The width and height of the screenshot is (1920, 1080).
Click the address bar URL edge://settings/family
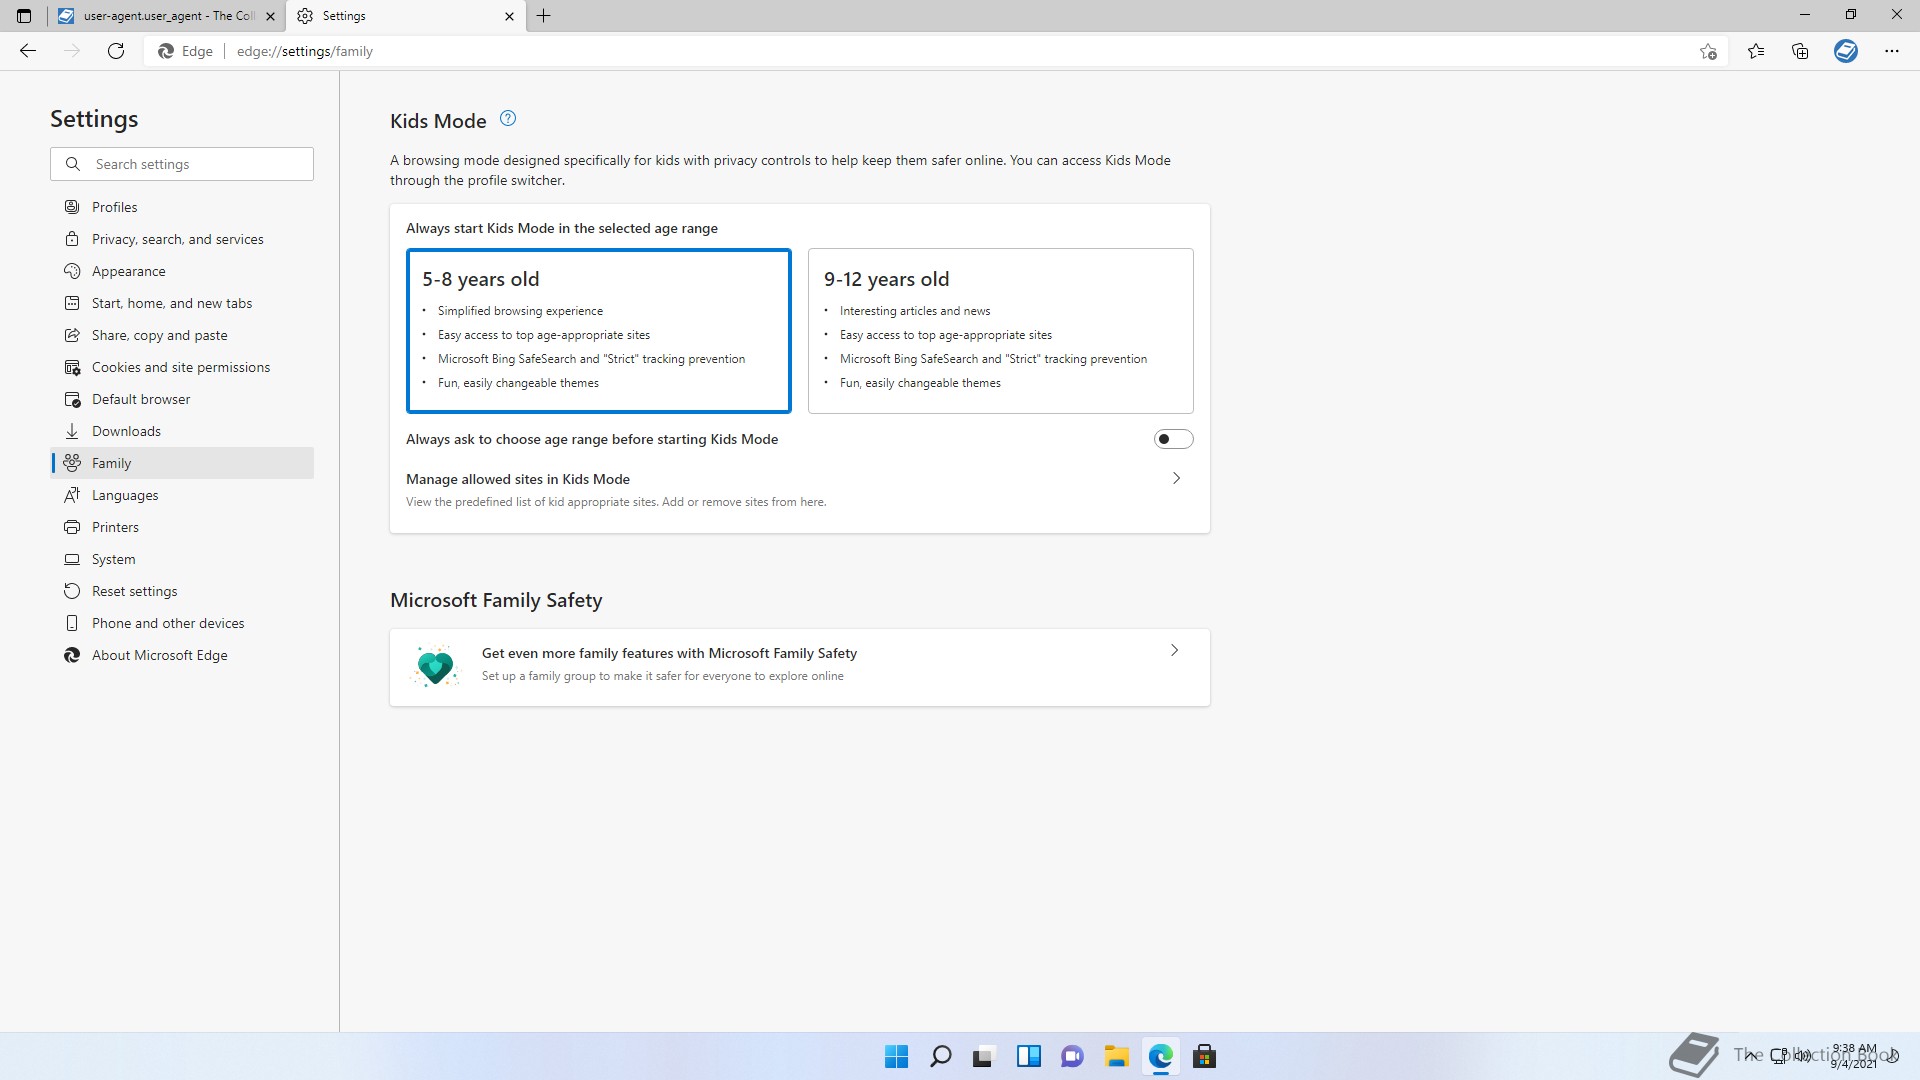[x=305, y=51]
